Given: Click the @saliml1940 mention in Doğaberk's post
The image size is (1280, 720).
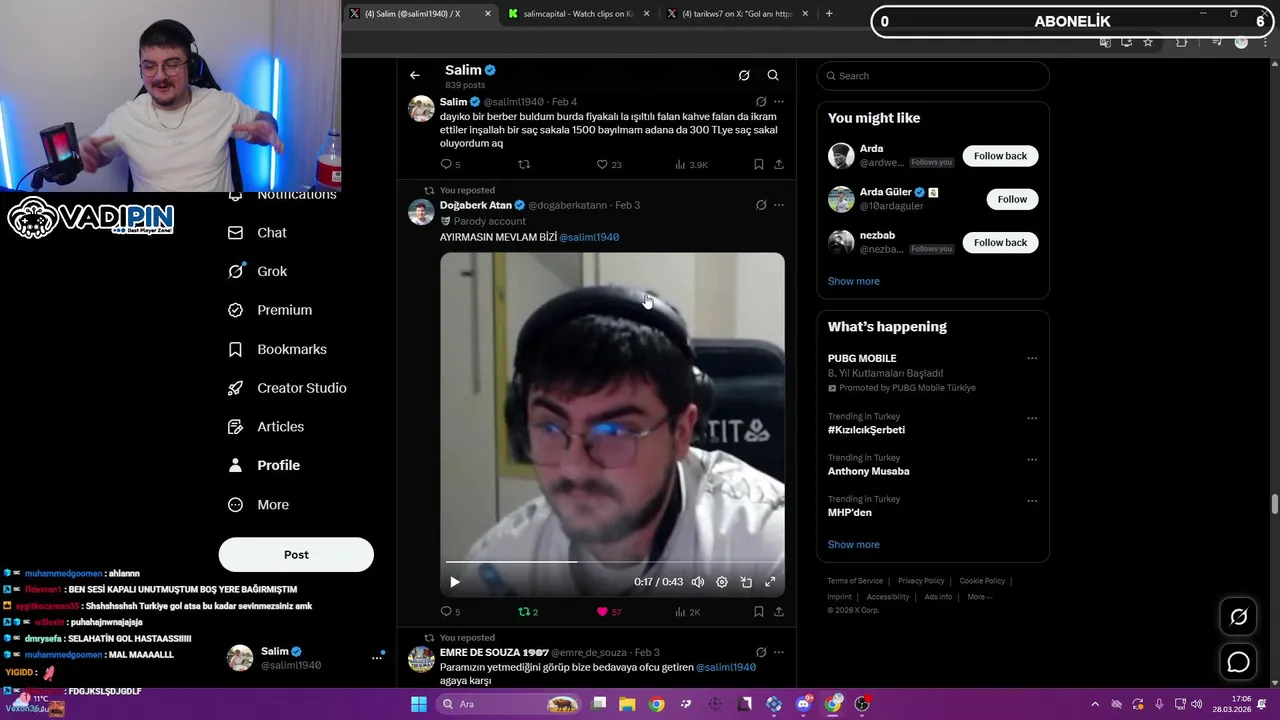Looking at the screenshot, I should click(x=589, y=237).
